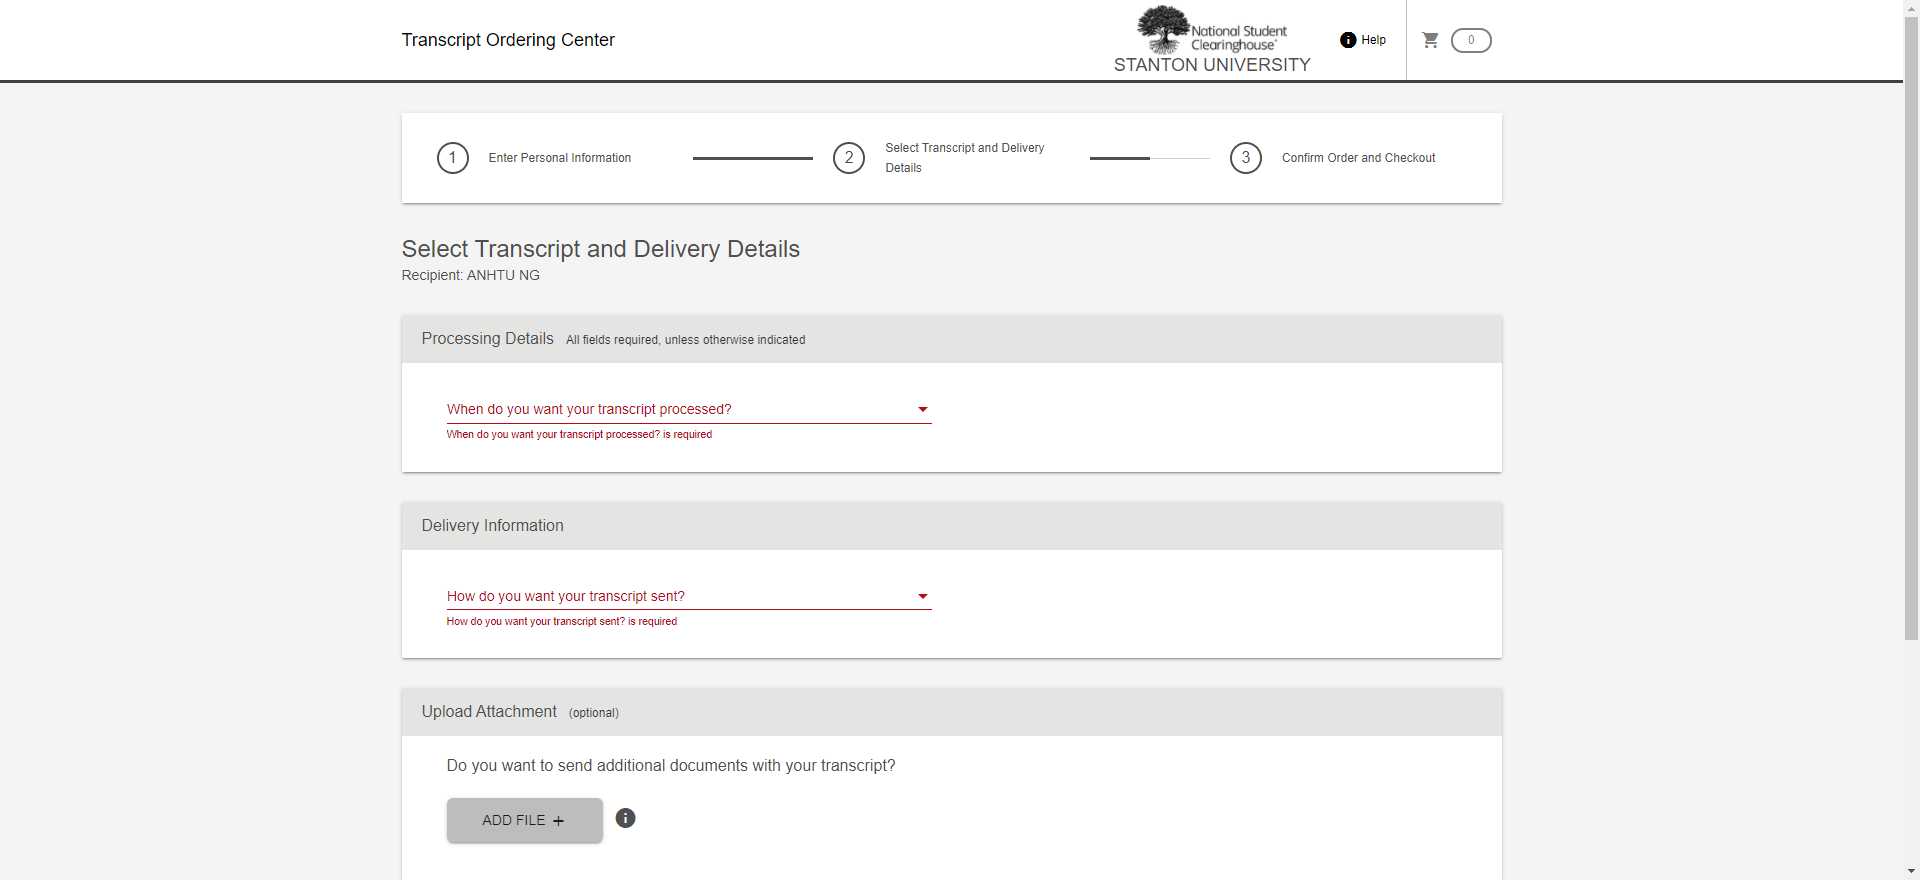Open the 'How do you want your transcript sent?' dropdown
The width and height of the screenshot is (1920, 880).
[x=688, y=596]
